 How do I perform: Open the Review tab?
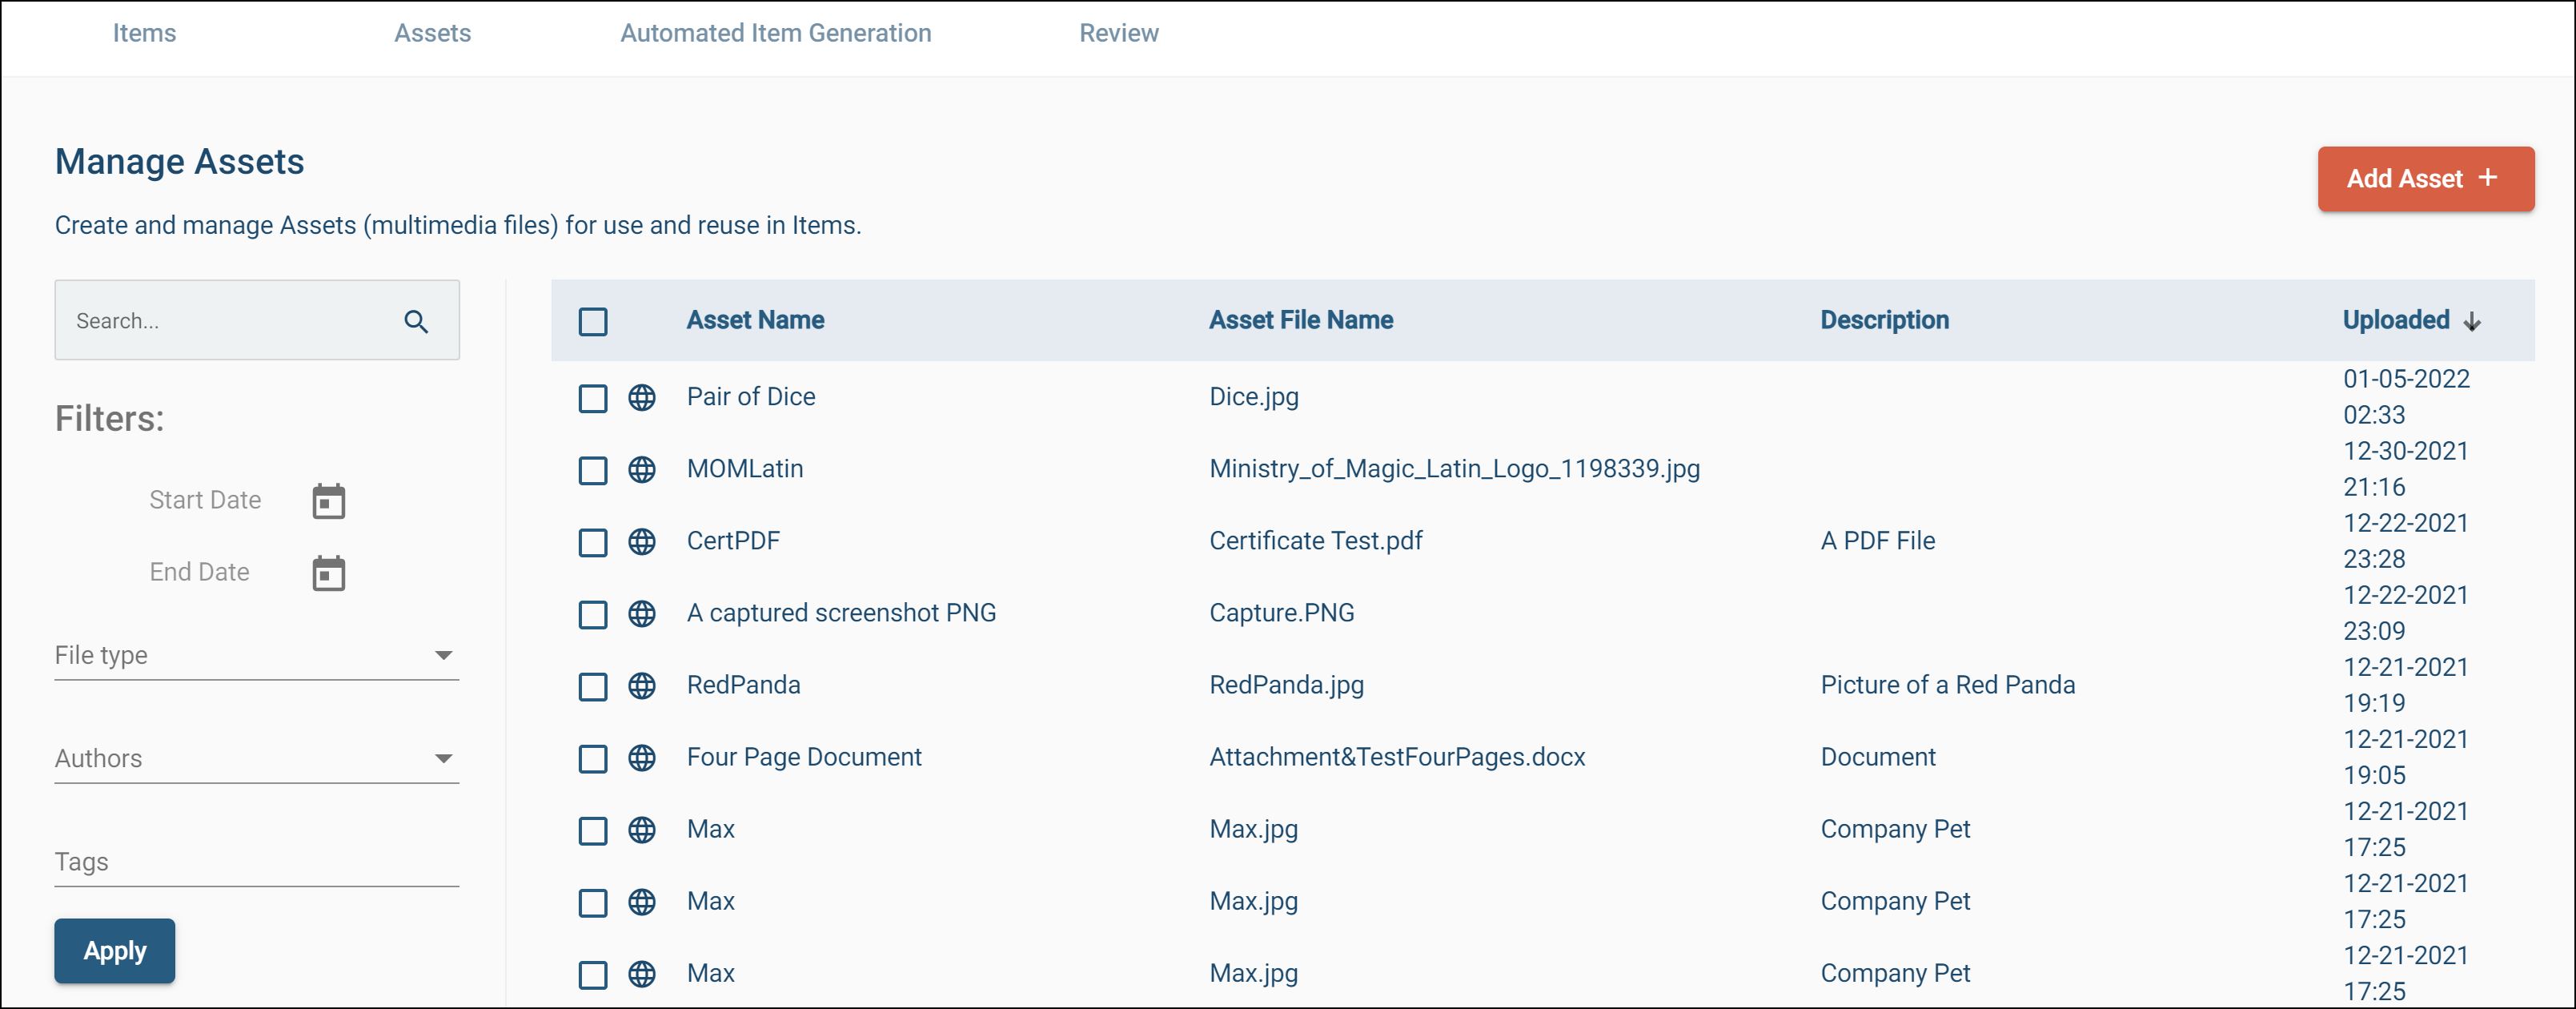1118,33
